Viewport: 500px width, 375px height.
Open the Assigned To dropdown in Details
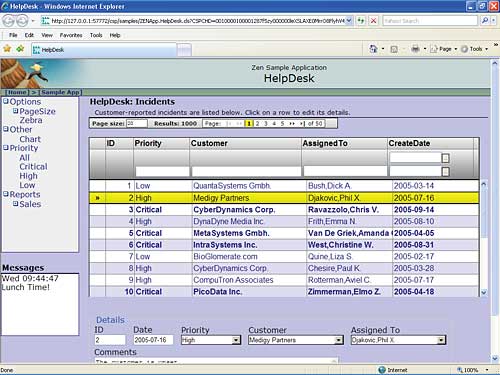pos(441,340)
